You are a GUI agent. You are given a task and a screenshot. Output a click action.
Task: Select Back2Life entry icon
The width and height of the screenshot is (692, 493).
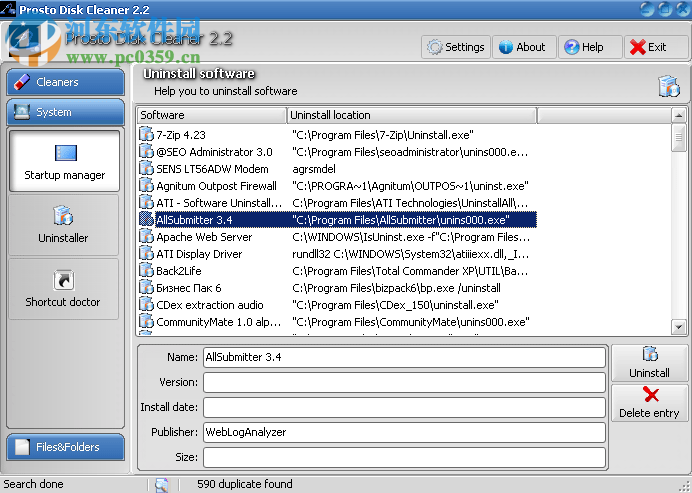147,271
